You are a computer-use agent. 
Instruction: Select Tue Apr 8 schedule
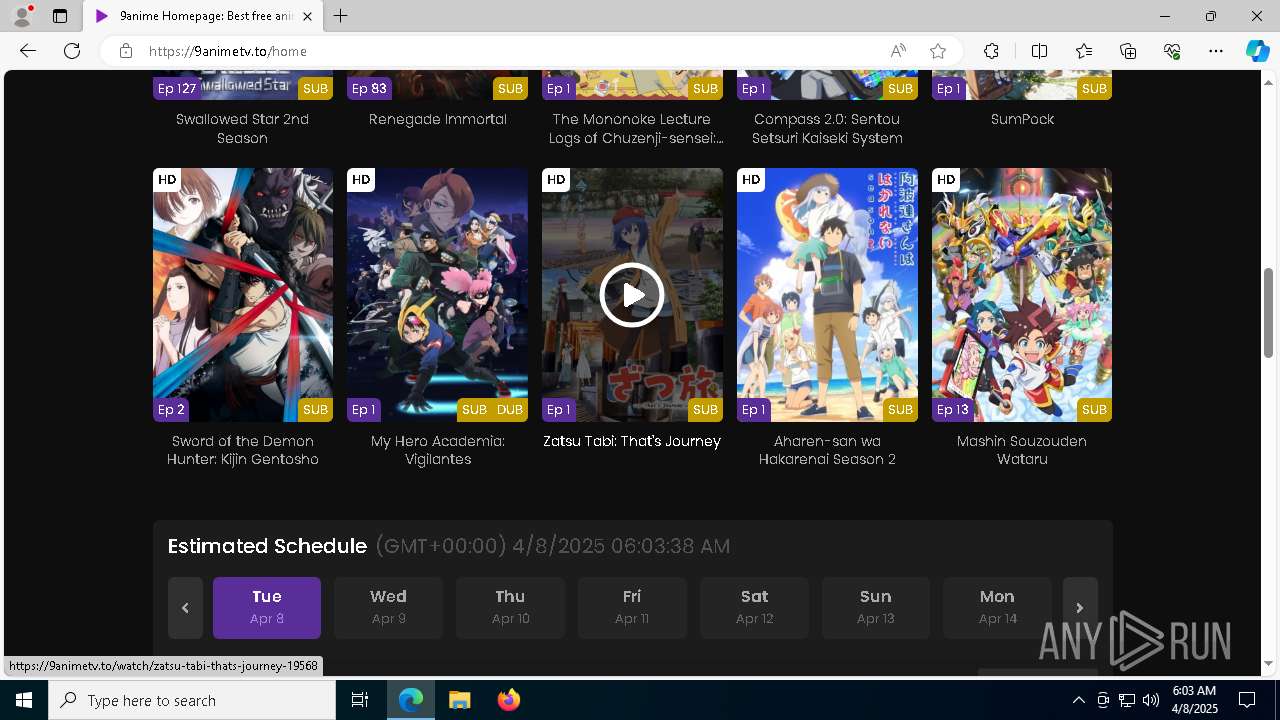coord(267,608)
